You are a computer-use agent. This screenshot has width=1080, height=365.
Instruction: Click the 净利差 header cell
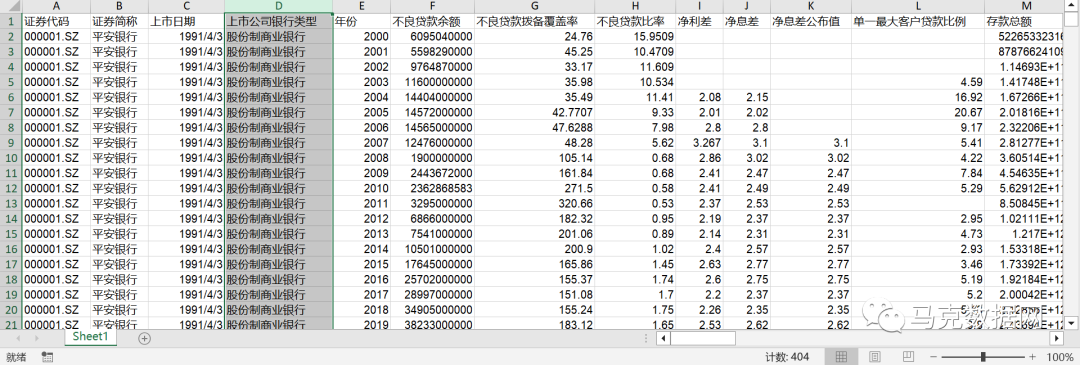pyautogui.click(x=699, y=21)
